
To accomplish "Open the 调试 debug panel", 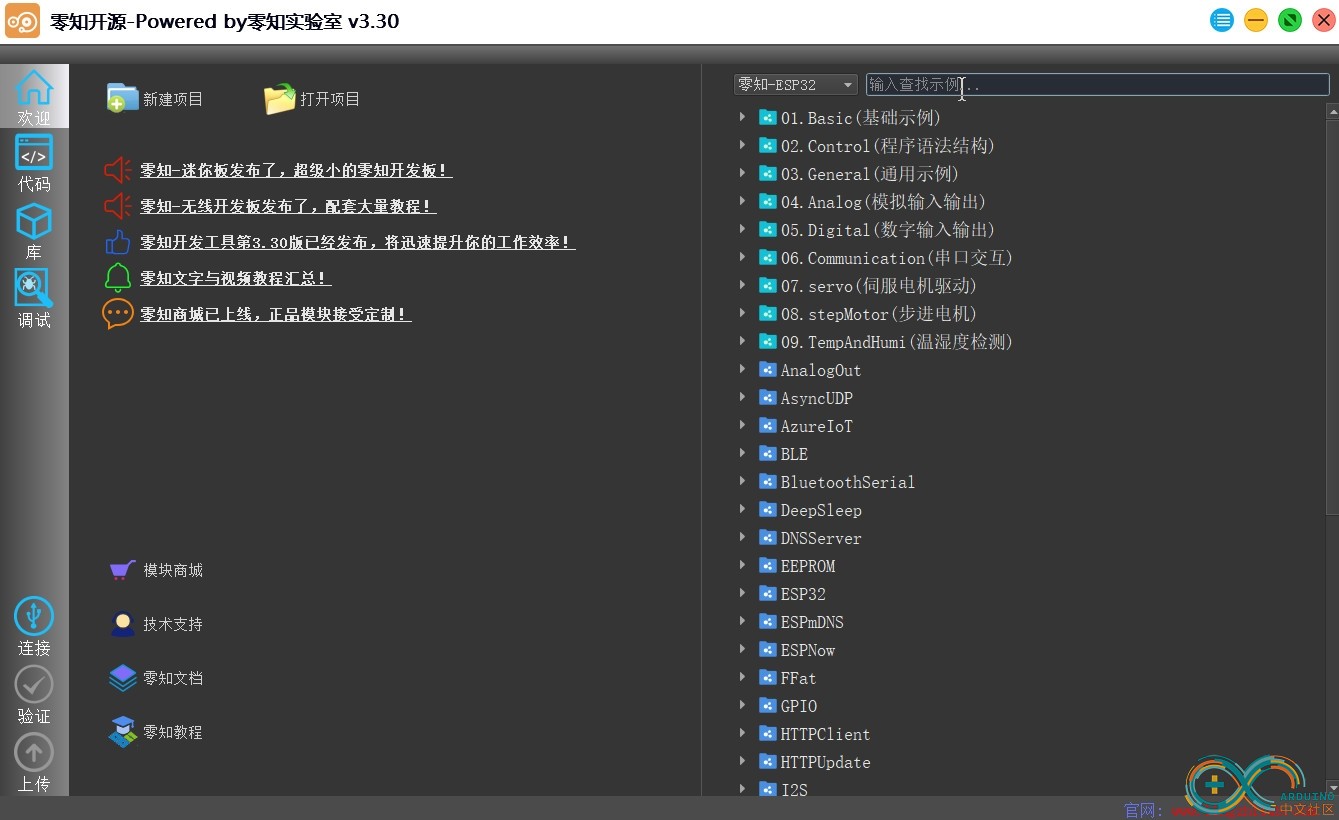I will pos(34,298).
